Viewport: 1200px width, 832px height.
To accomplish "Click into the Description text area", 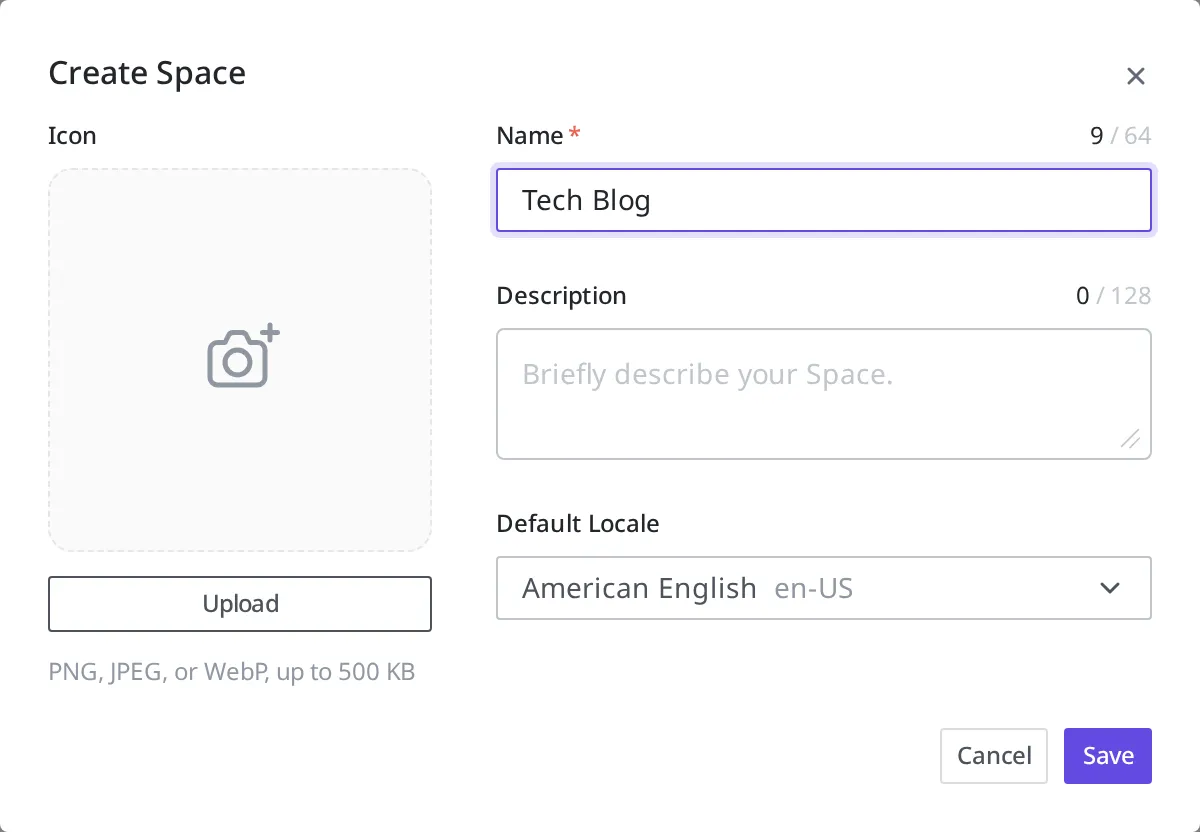I will click(823, 394).
